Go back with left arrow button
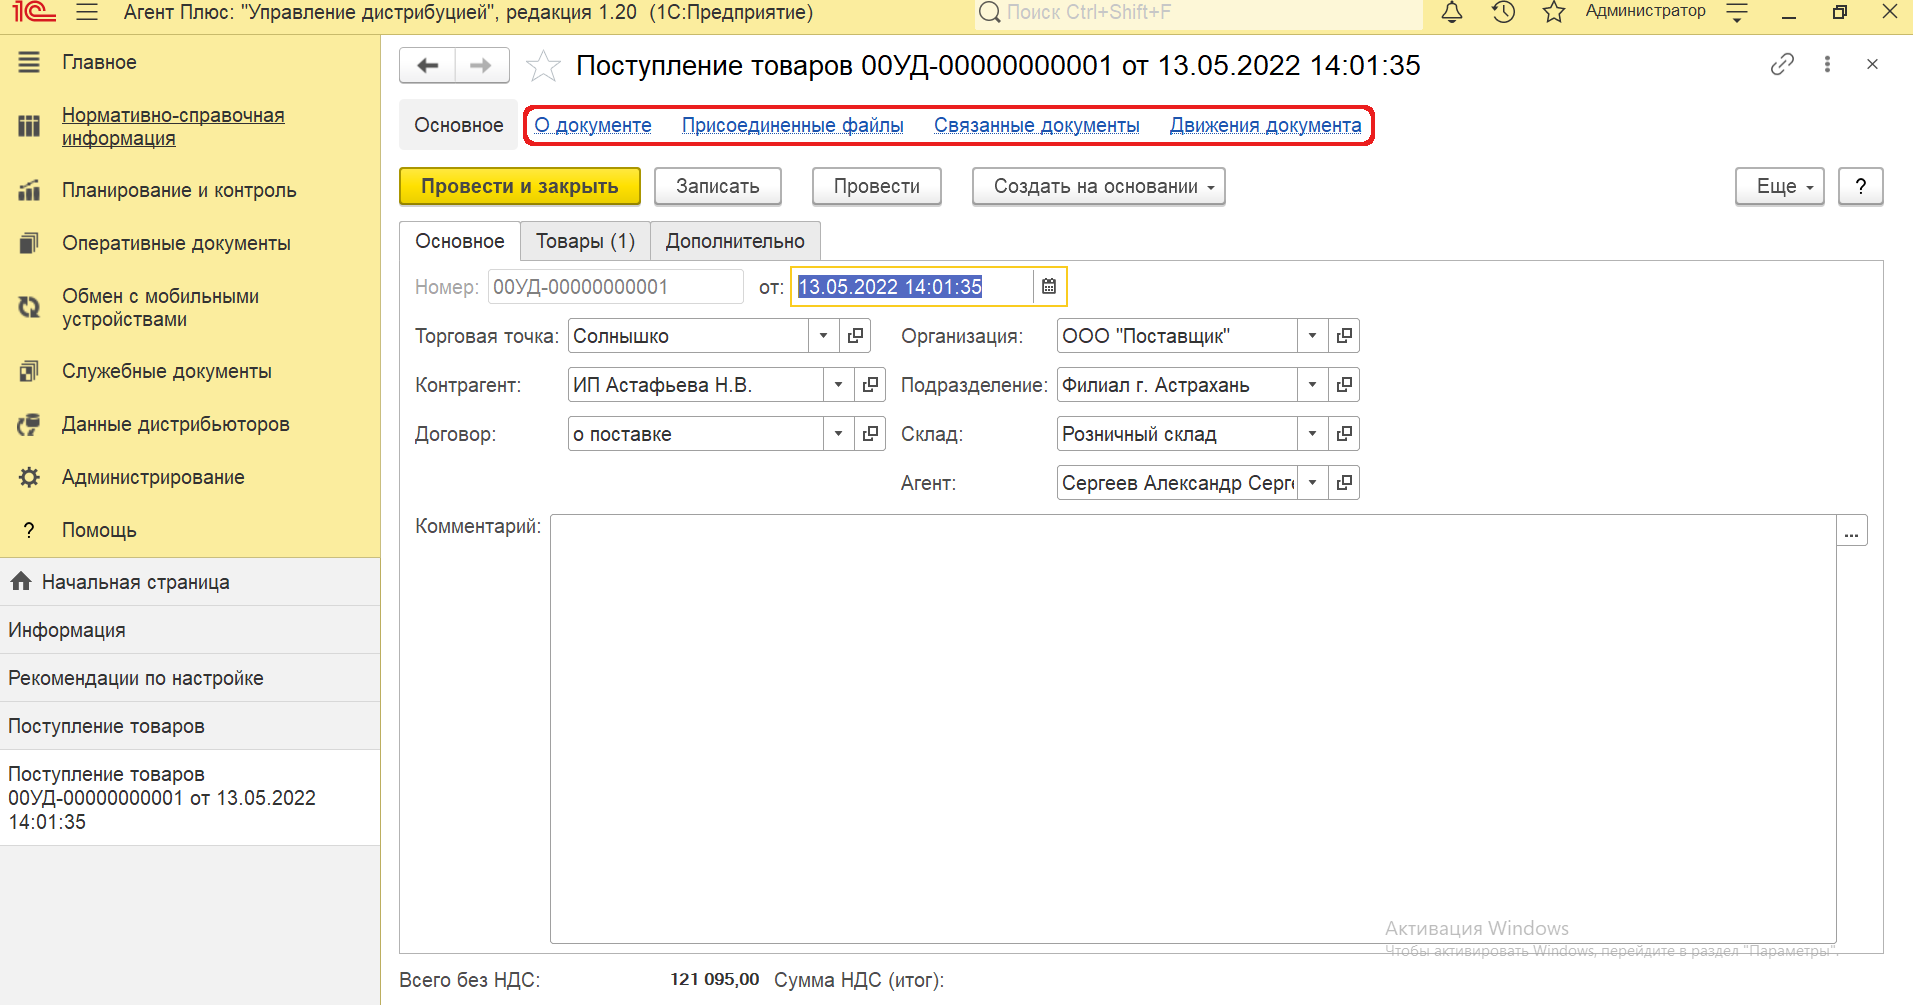Screen dimensions: 1913x1005 click(428, 65)
